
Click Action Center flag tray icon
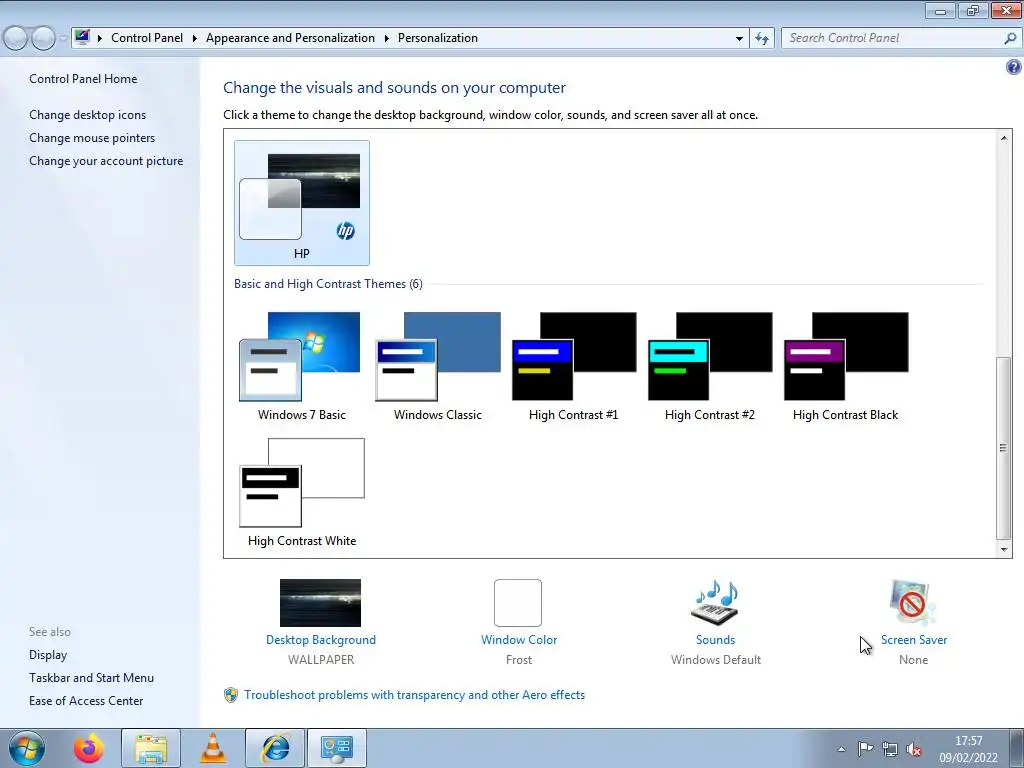point(865,749)
